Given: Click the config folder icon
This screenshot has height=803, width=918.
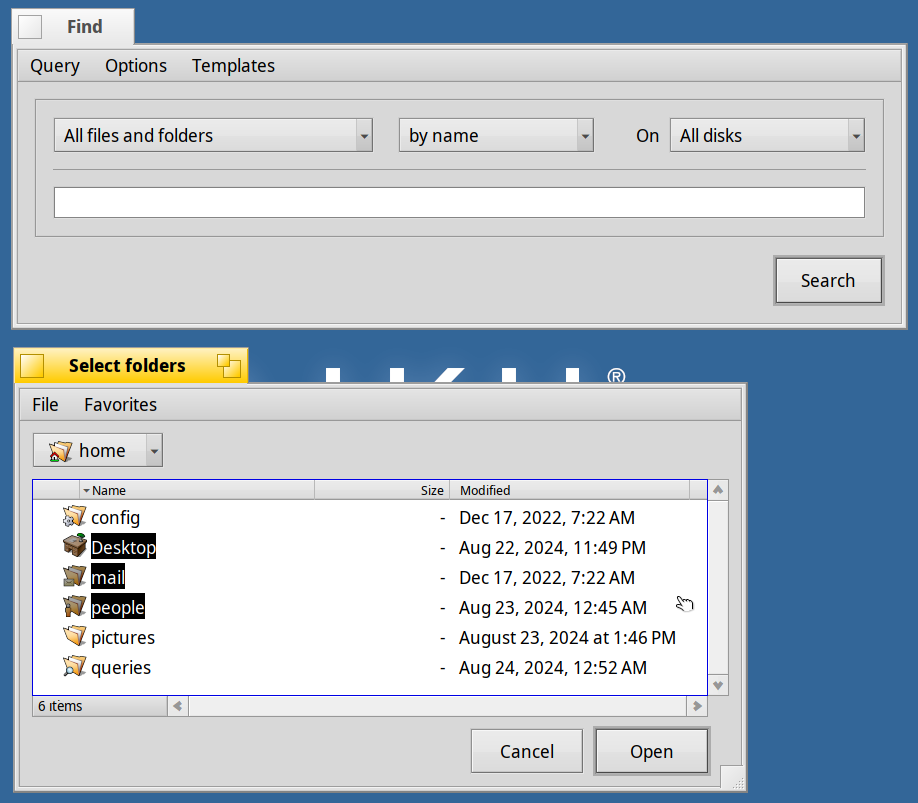Looking at the screenshot, I should point(74,517).
